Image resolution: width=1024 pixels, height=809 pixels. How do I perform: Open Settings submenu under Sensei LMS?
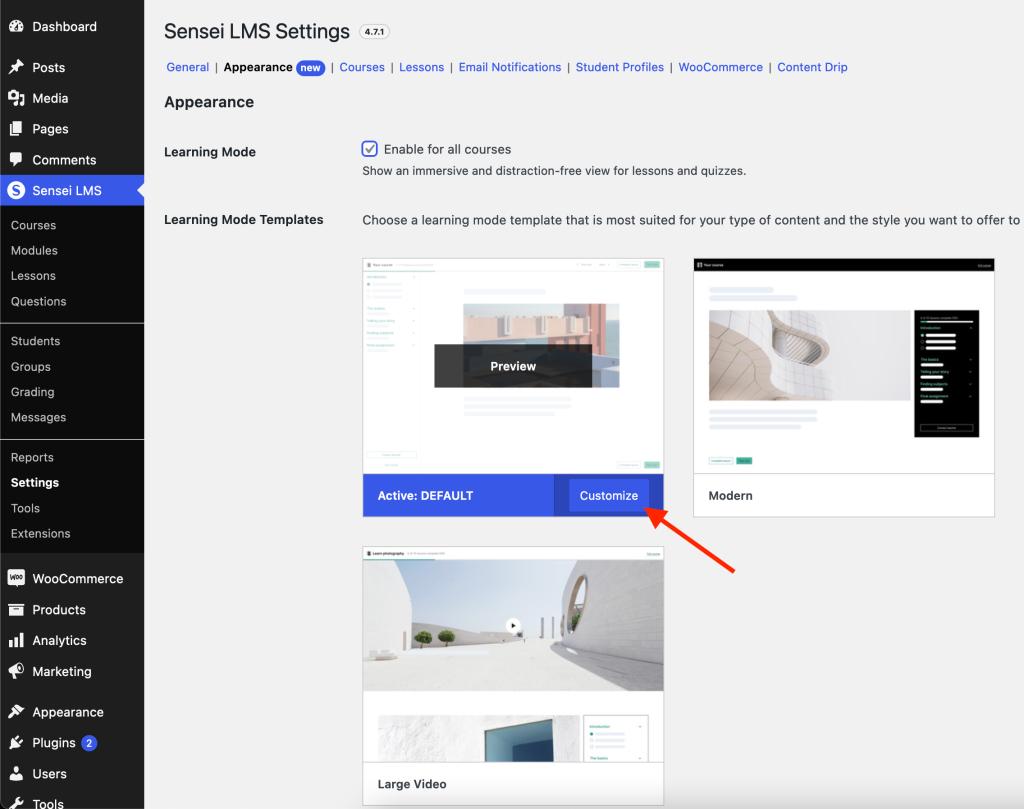(35, 483)
